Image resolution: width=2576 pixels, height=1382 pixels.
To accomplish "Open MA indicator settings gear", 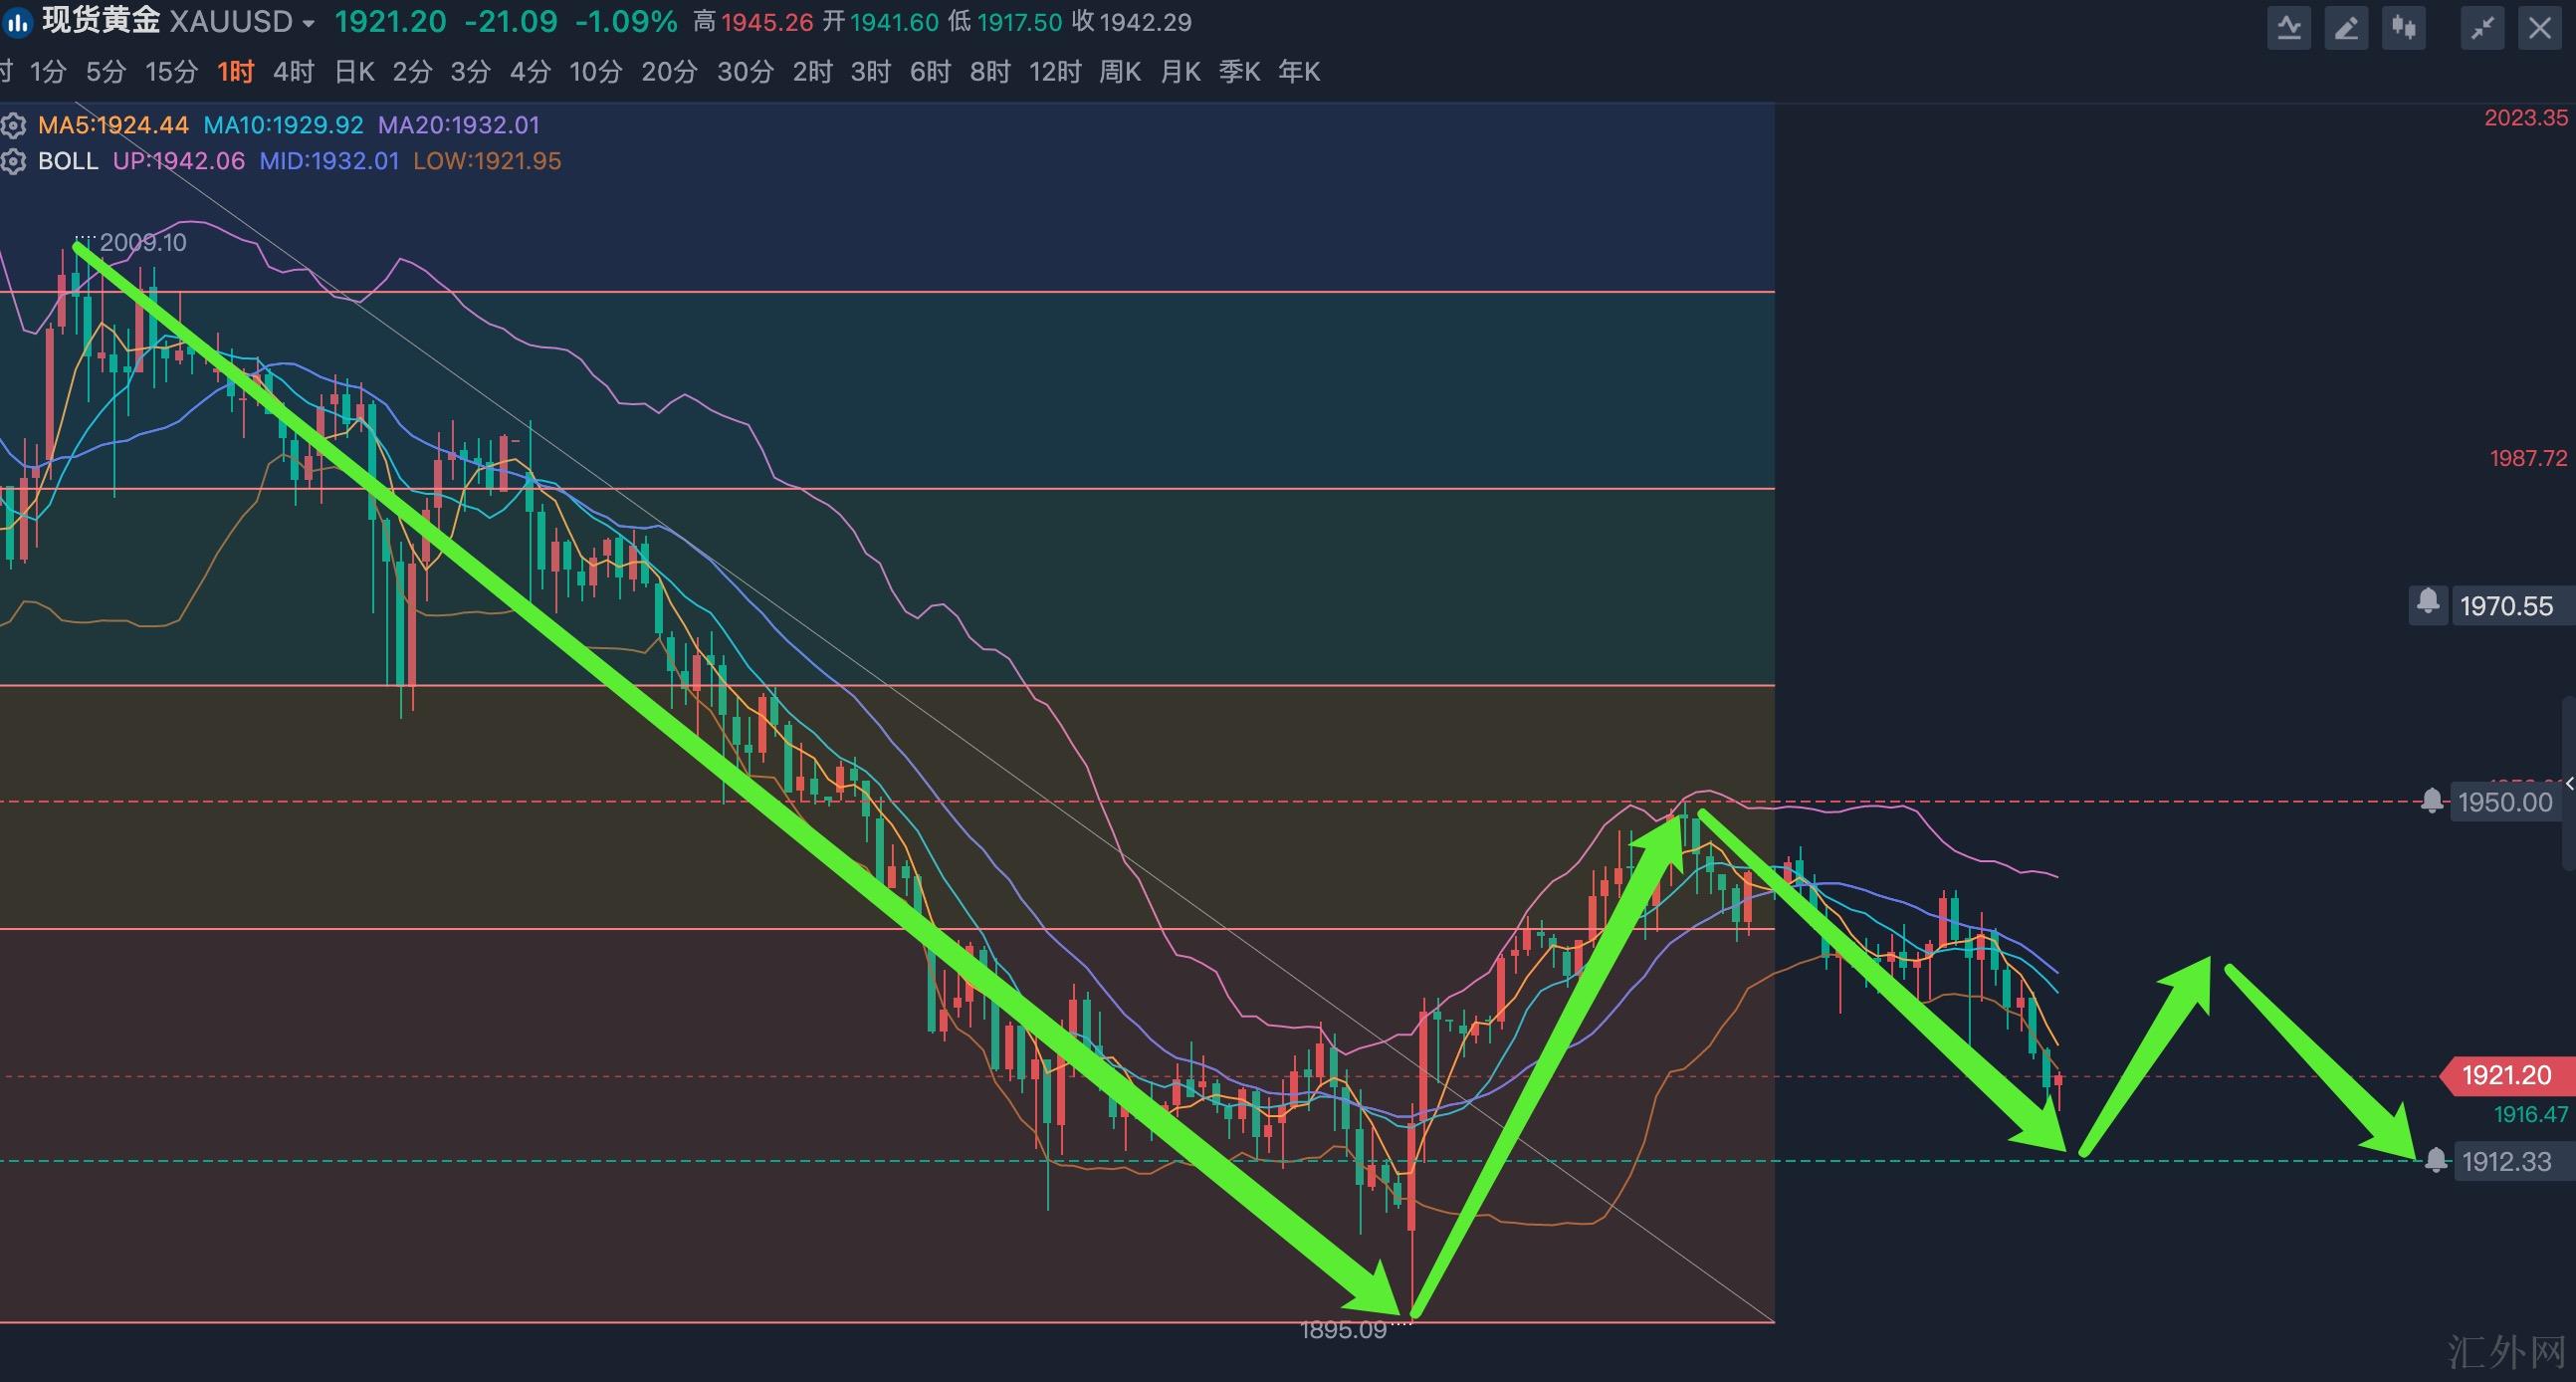I will (14, 126).
